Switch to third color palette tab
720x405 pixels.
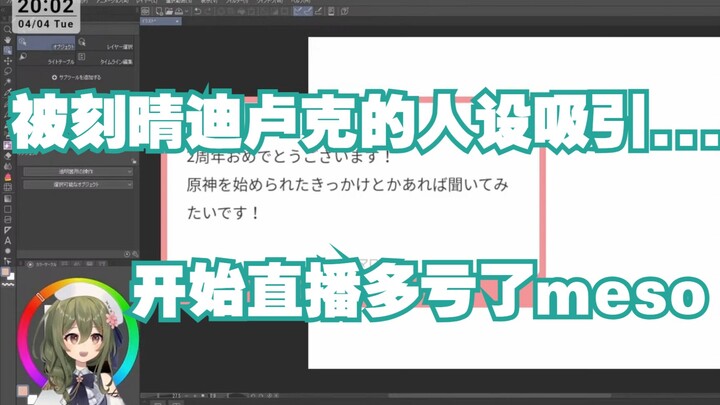[x=77, y=264]
